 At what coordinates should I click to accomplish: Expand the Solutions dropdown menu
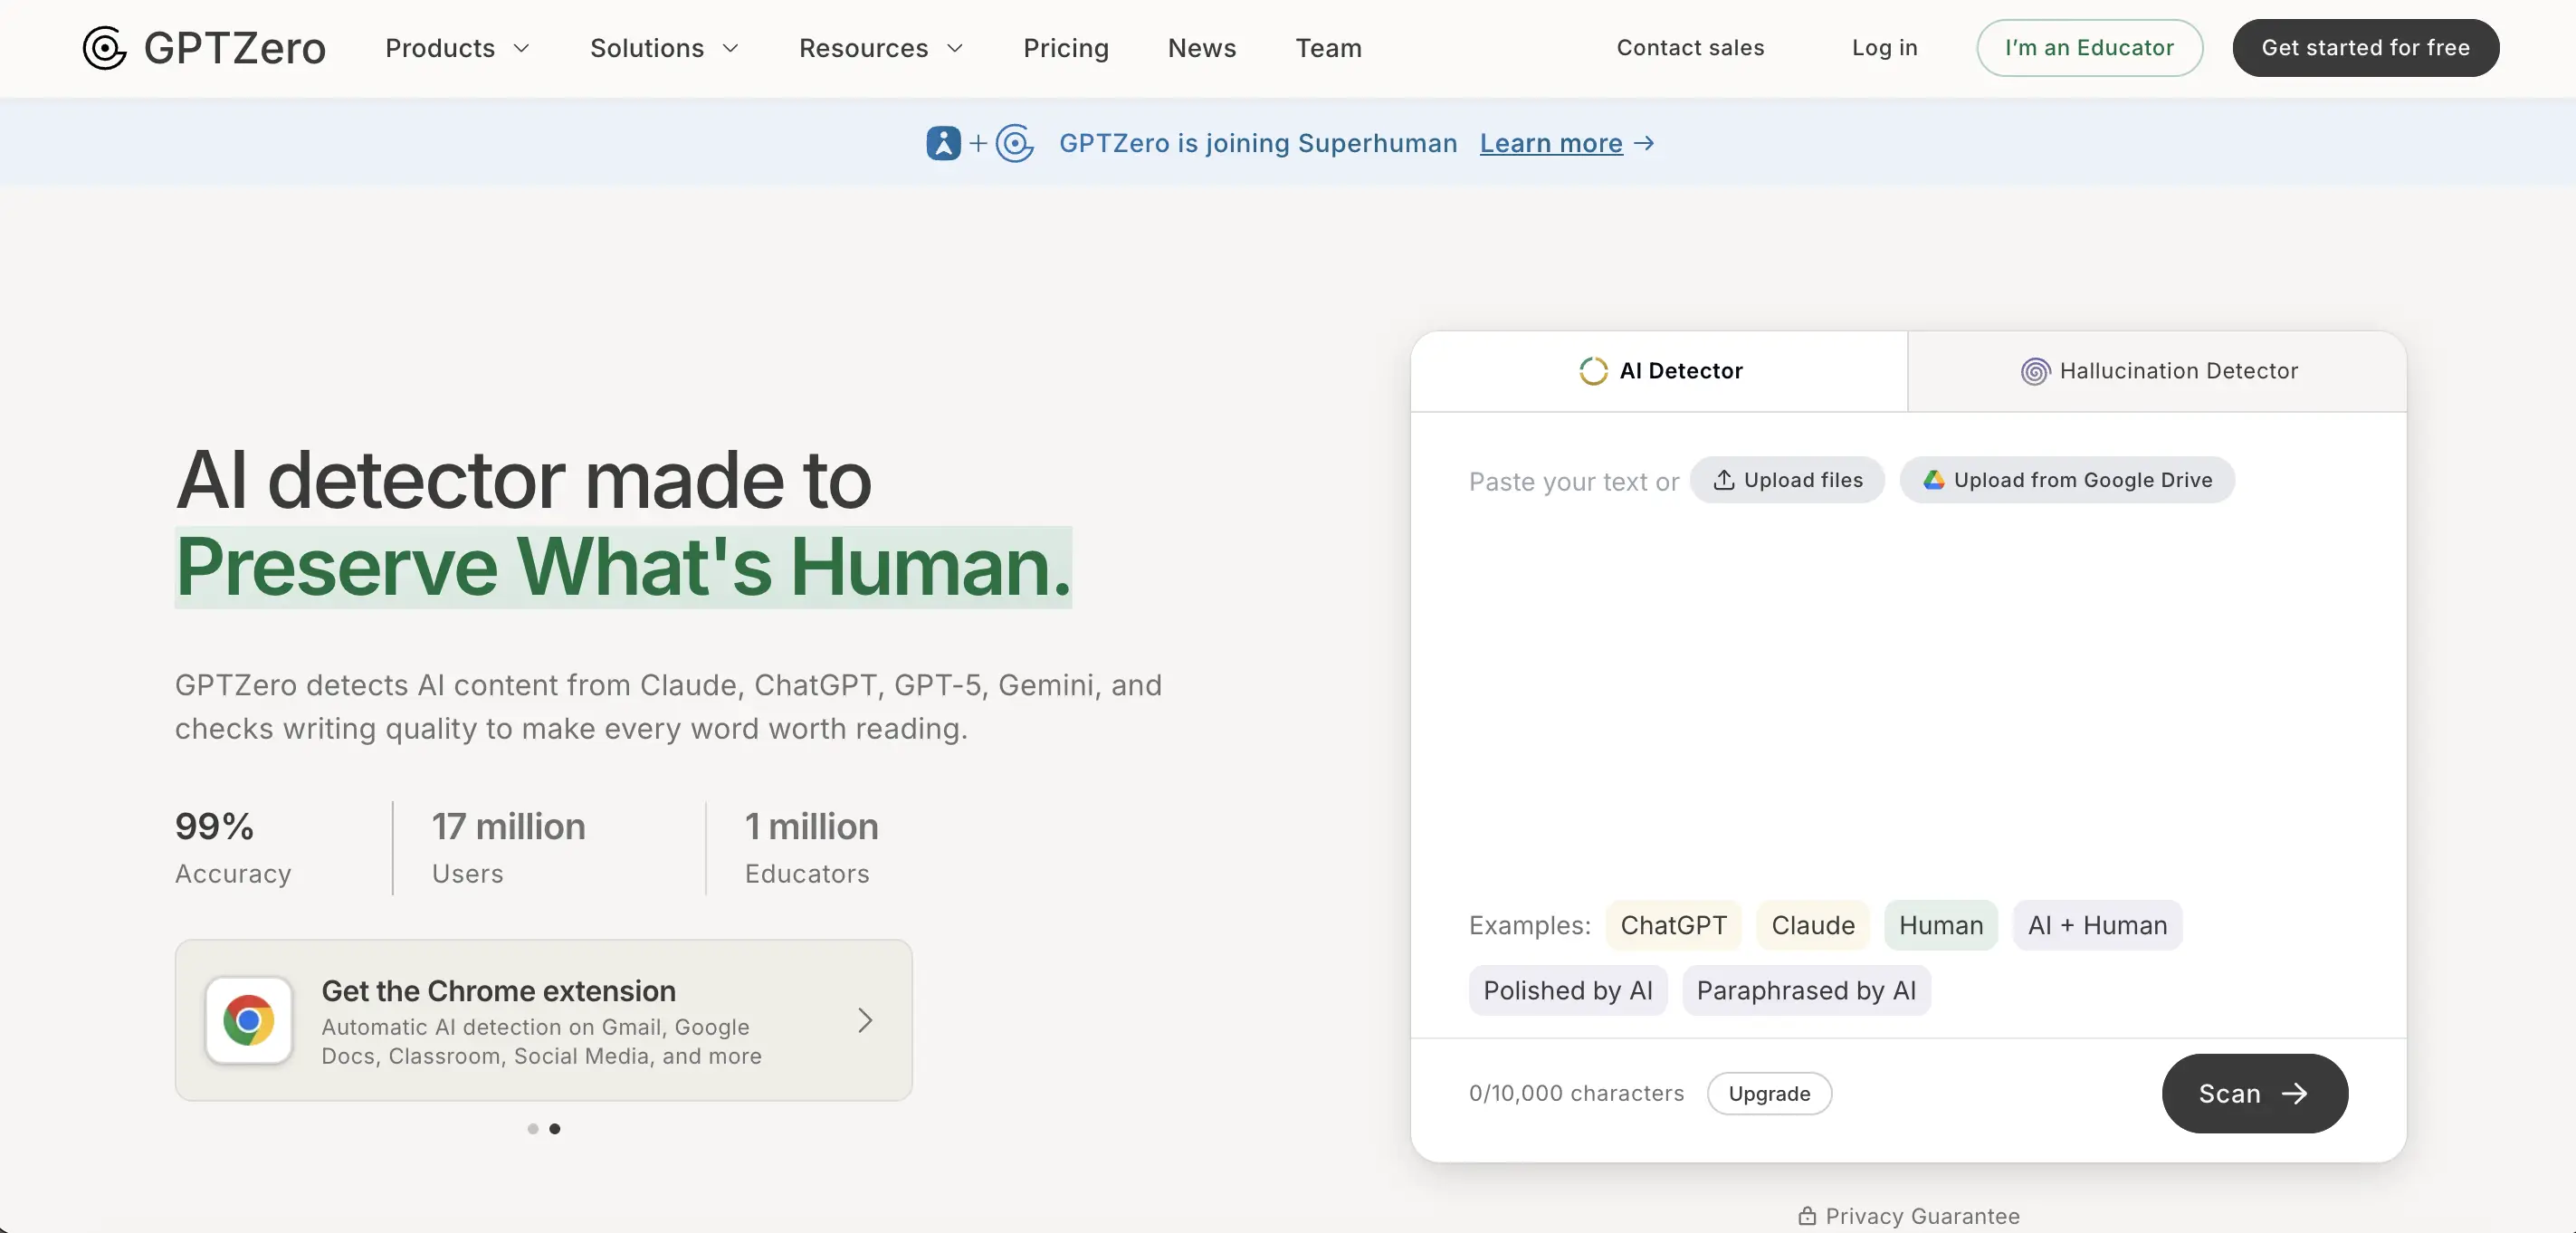point(665,48)
